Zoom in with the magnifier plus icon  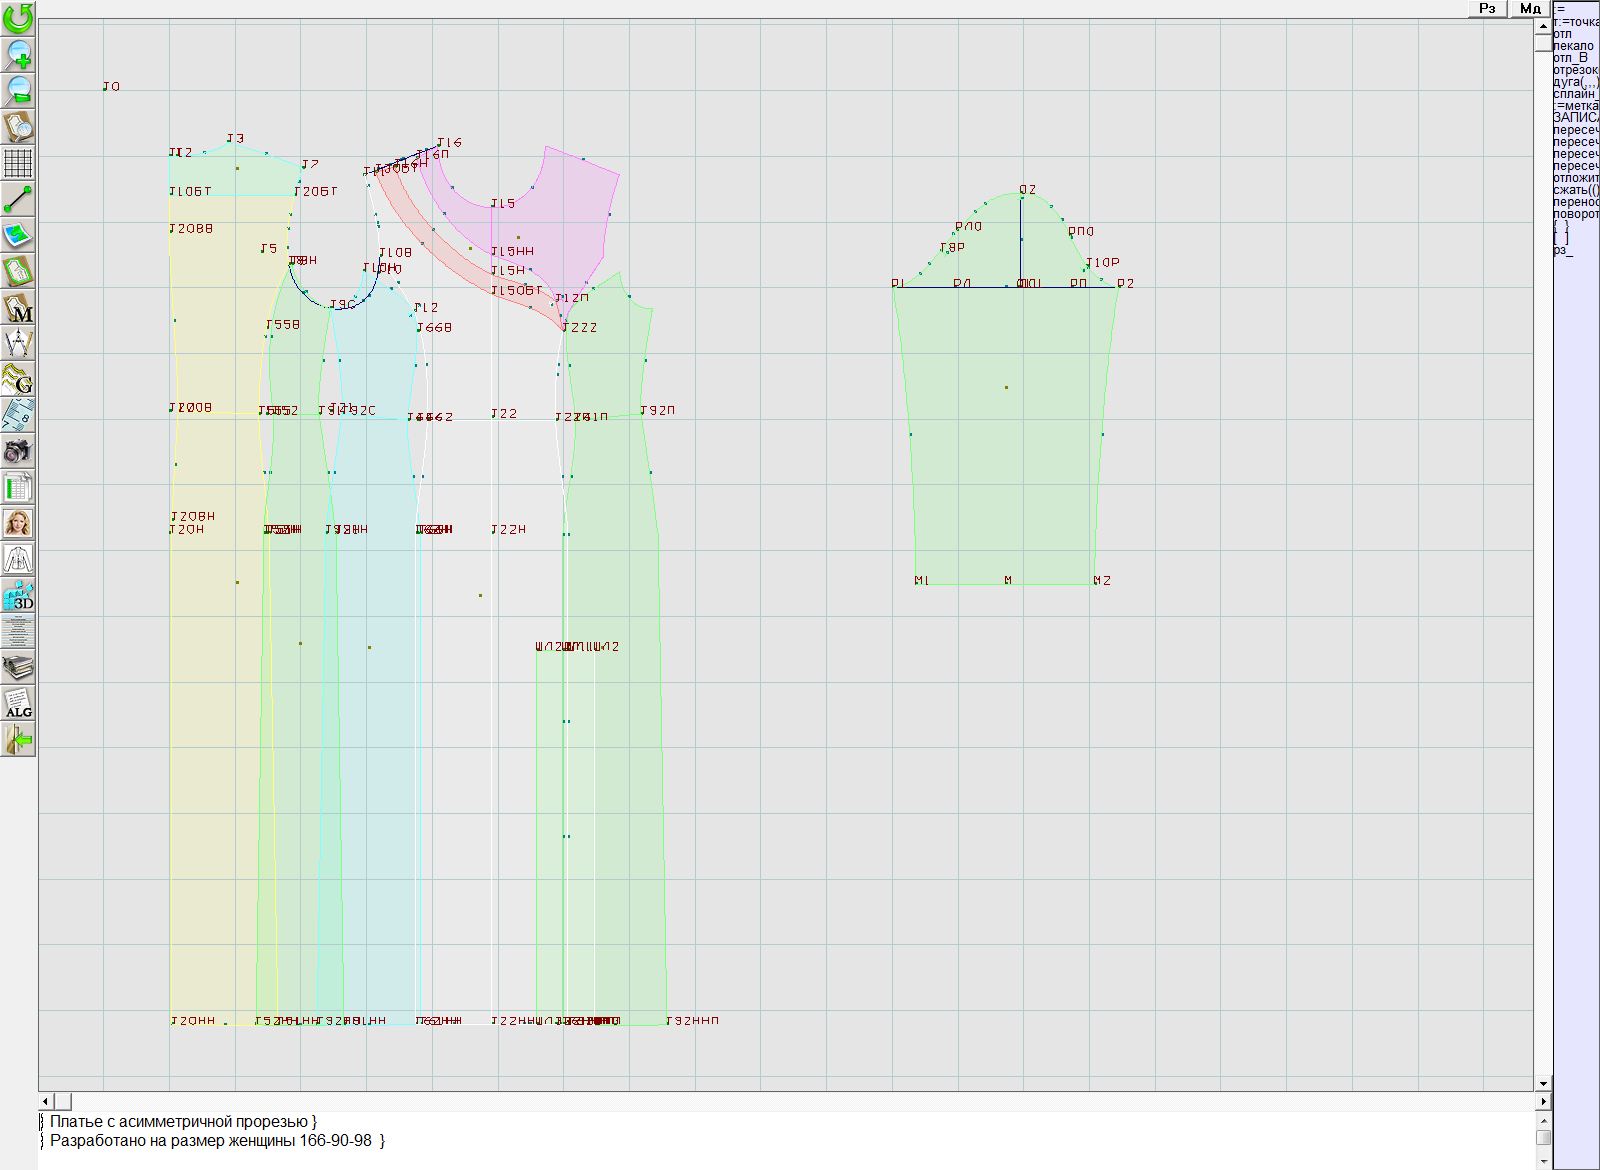tap(18, 54)
